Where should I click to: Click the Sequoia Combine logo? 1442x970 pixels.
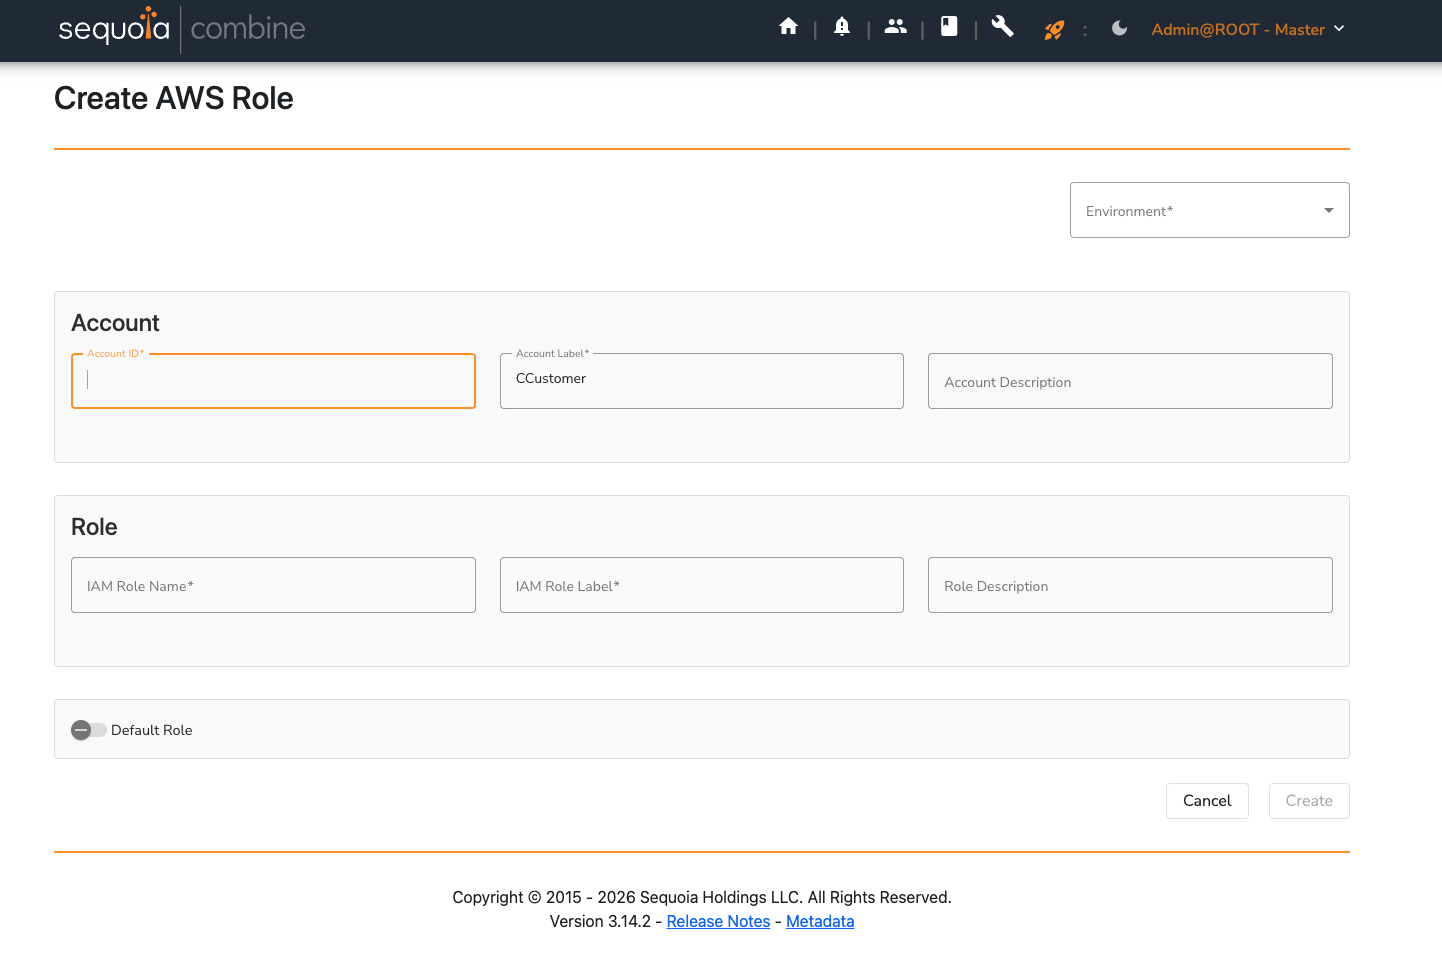point(182,29)
